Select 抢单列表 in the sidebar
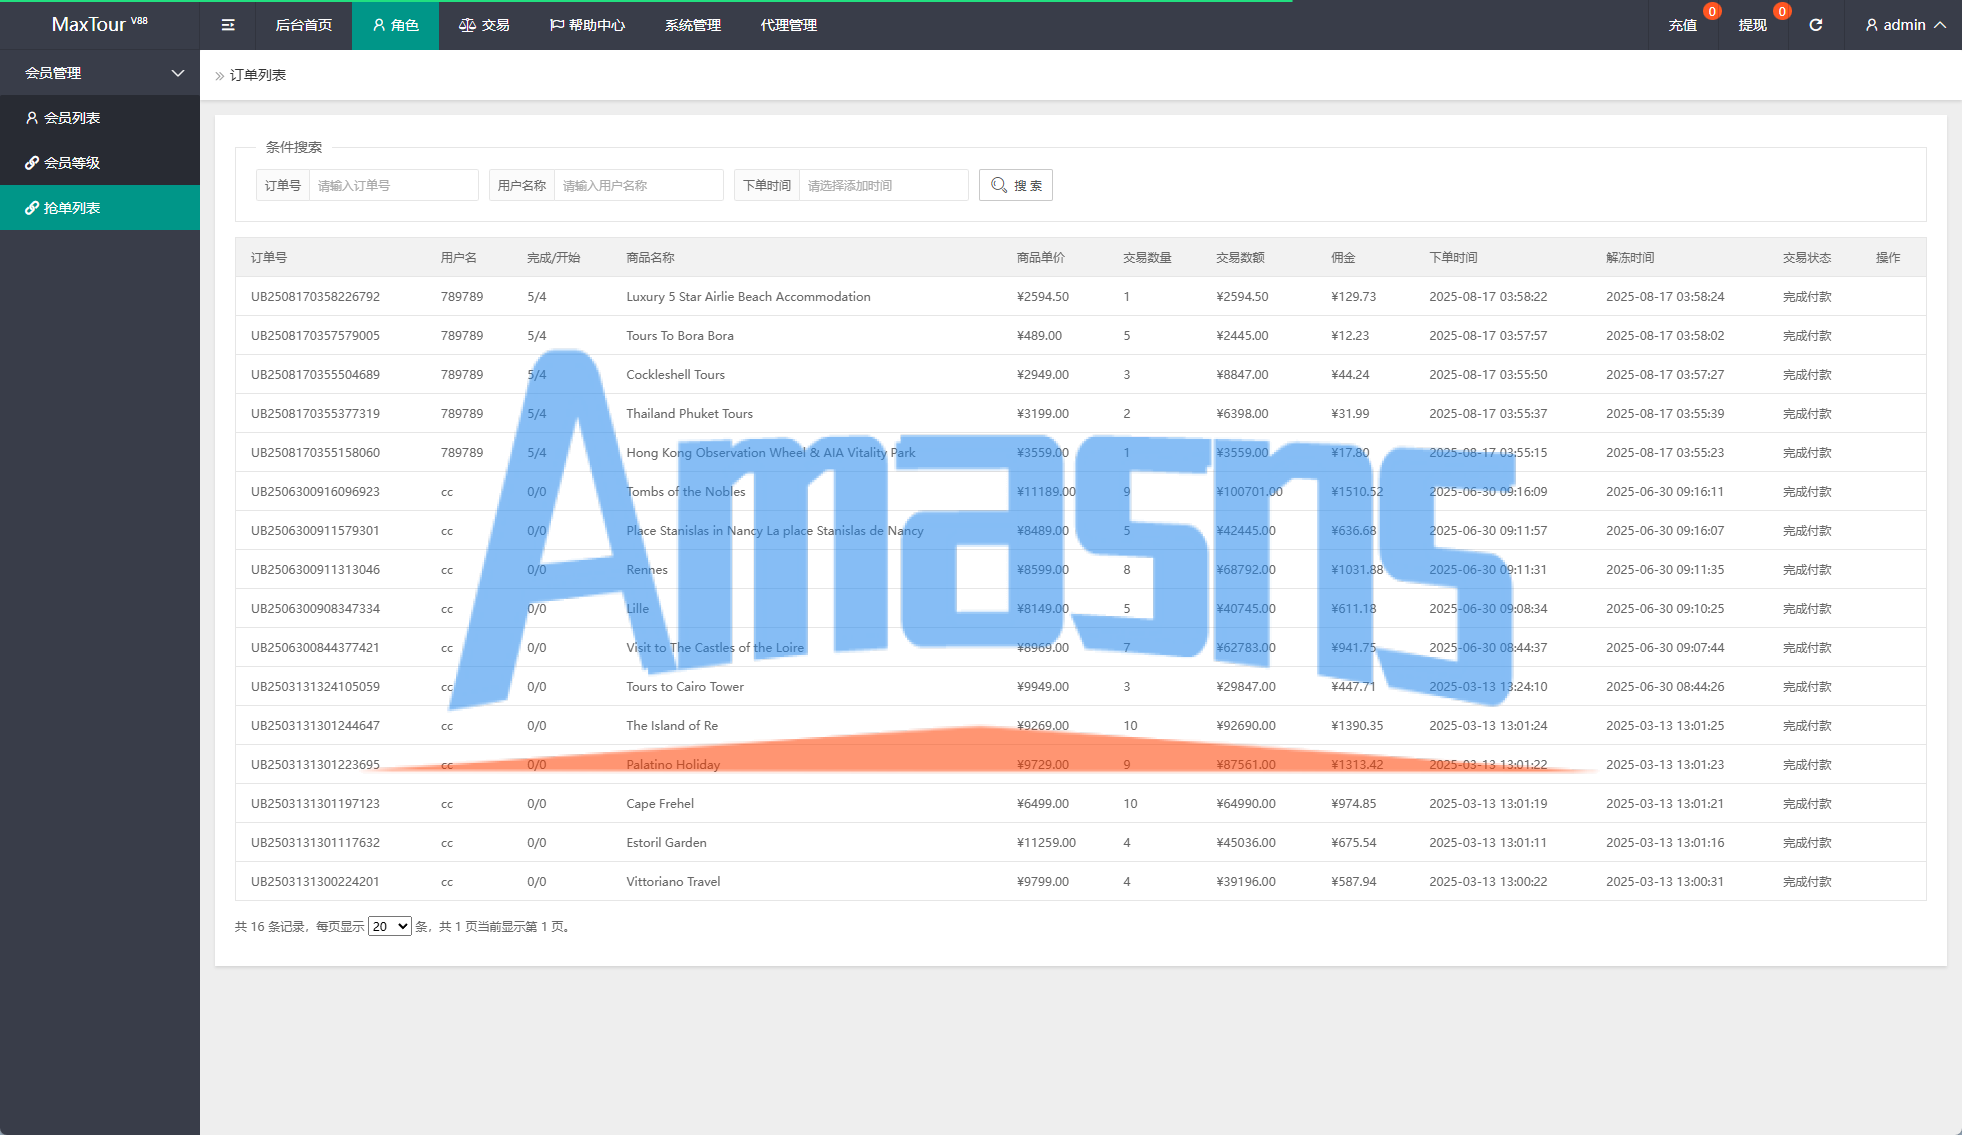Image resolution: width=1962 pixels, height=1135 pixels. pyautogui.click(x=72, y=208)
